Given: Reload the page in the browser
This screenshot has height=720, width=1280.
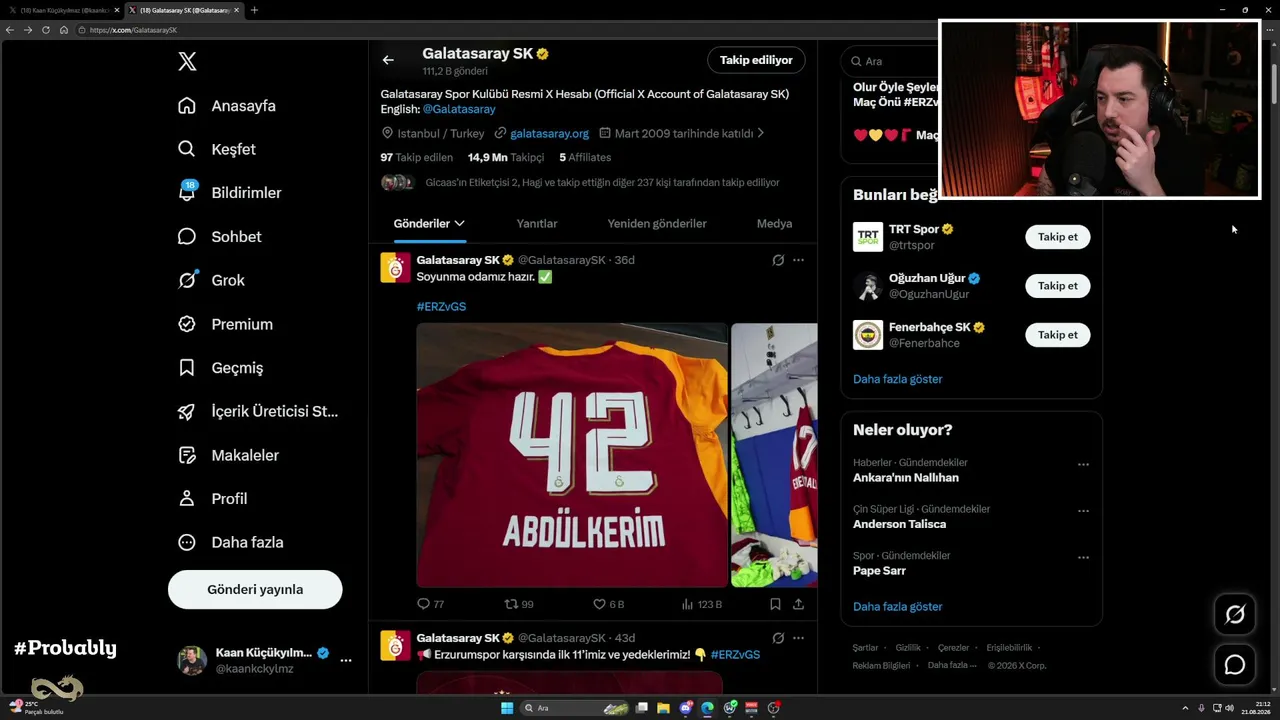Looking at the screenshot, I should (x=46, y=30).
